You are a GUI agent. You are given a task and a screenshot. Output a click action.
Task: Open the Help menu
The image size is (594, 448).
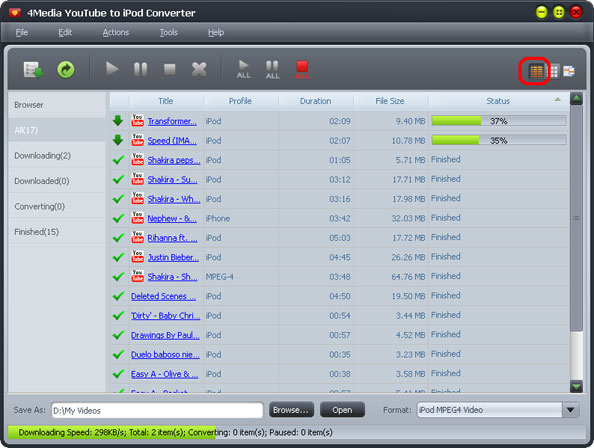click(216, 33)
